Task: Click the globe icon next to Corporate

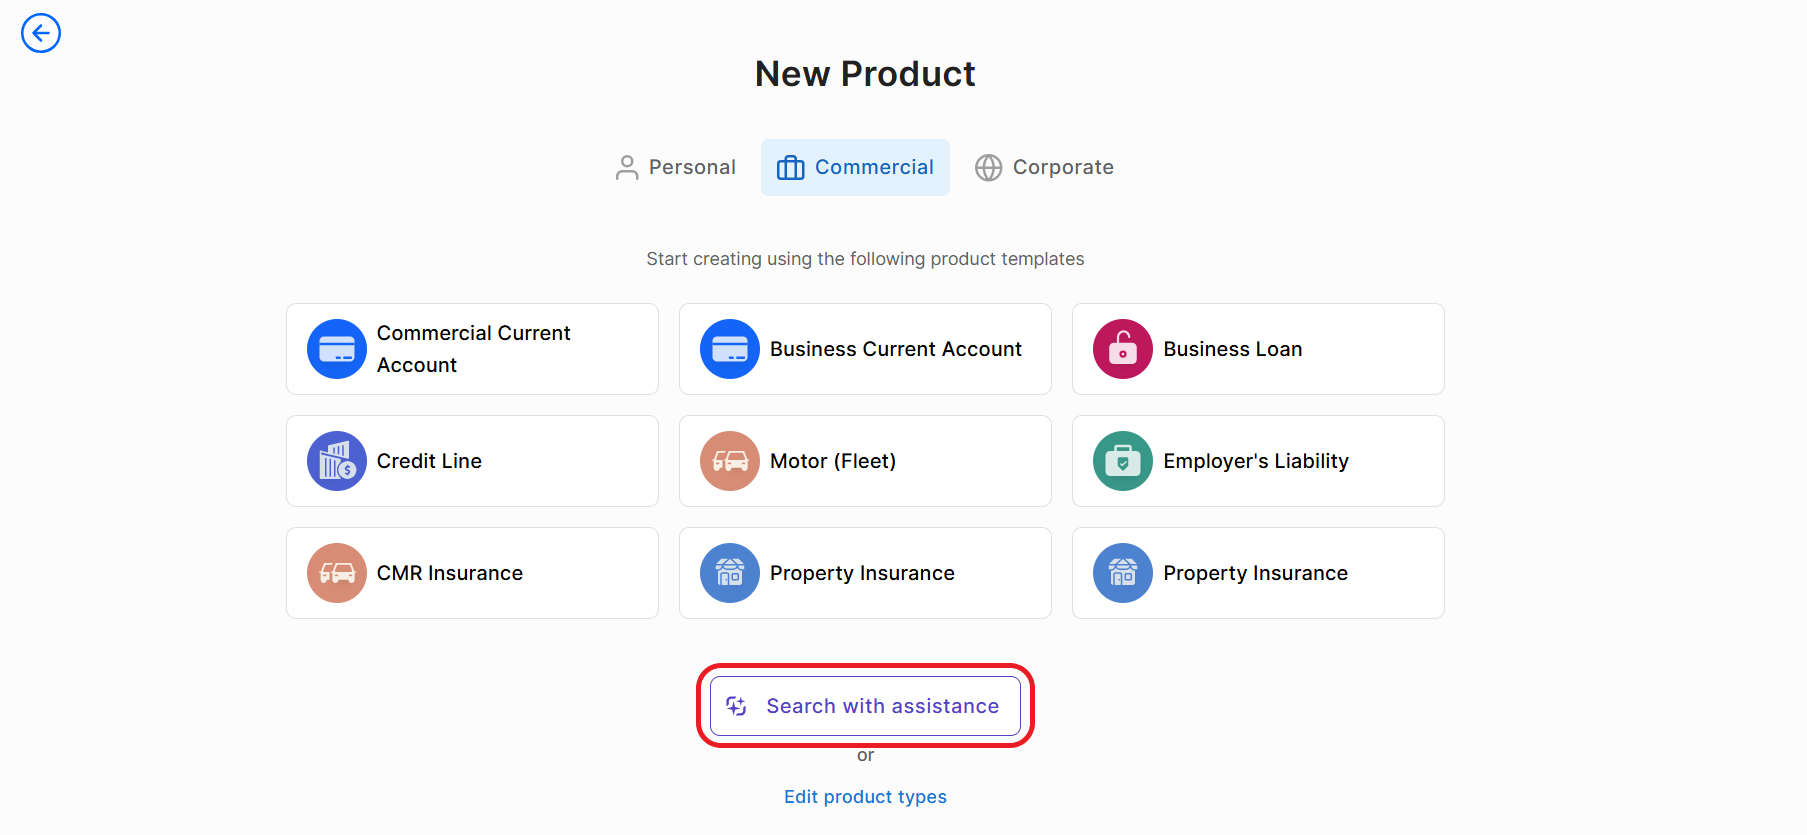Action: point(988,168)
